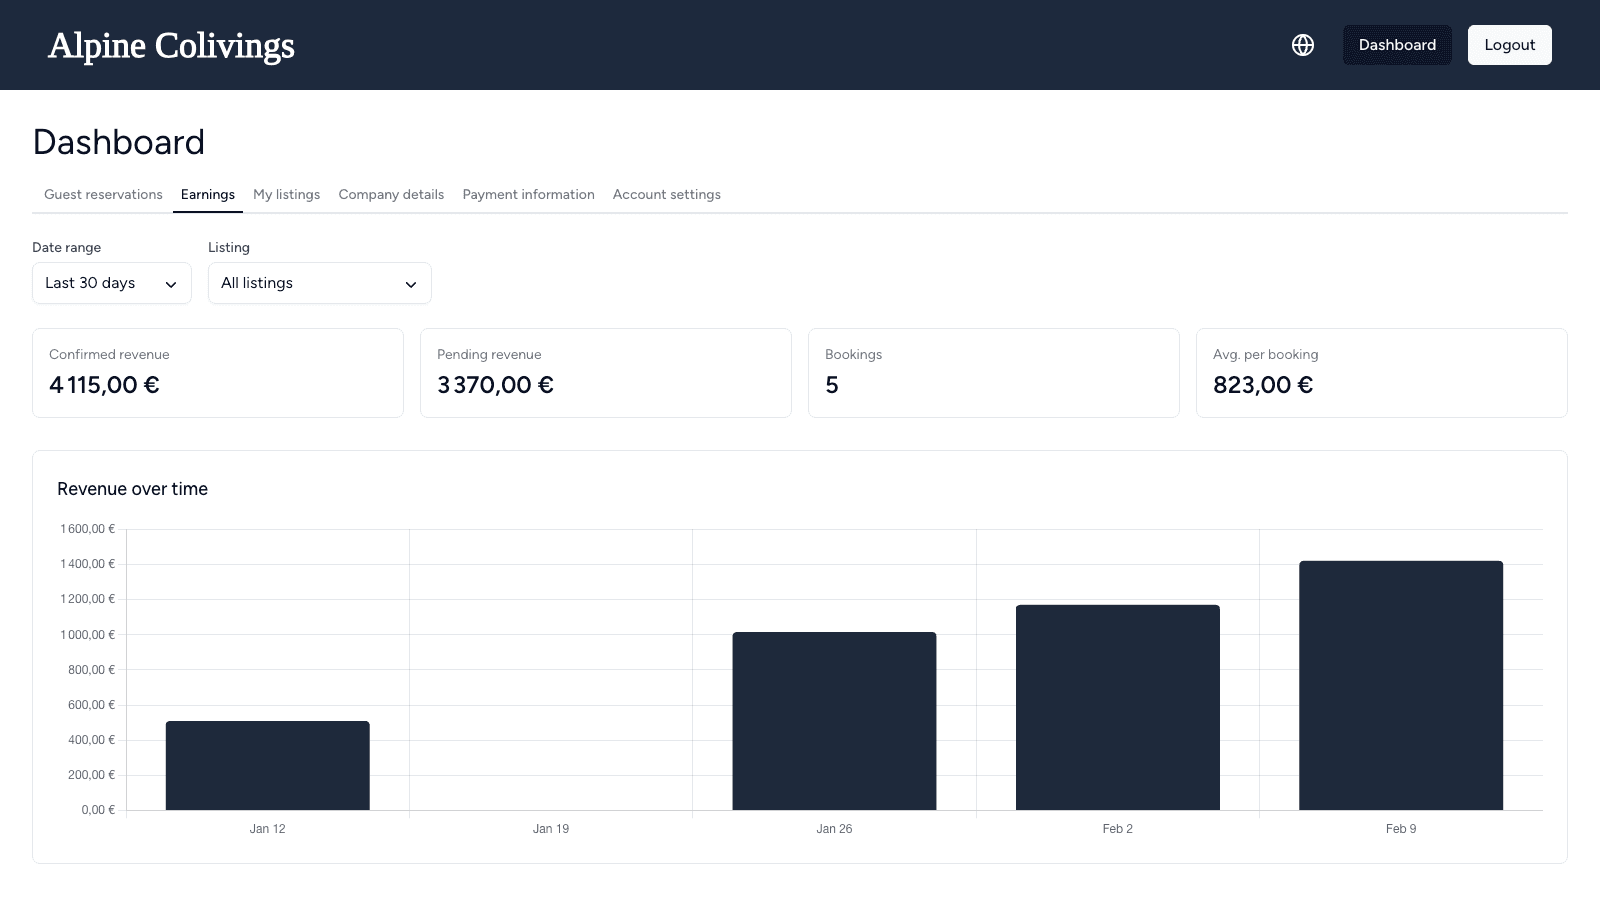Open the Last 30 days date range dropdown
1600x900 pixels.
point(111,283)
